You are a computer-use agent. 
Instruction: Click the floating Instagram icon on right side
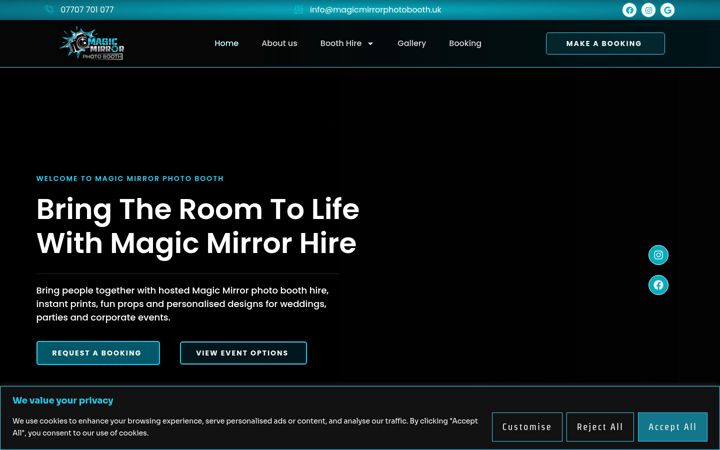click(x=658, y=255)
